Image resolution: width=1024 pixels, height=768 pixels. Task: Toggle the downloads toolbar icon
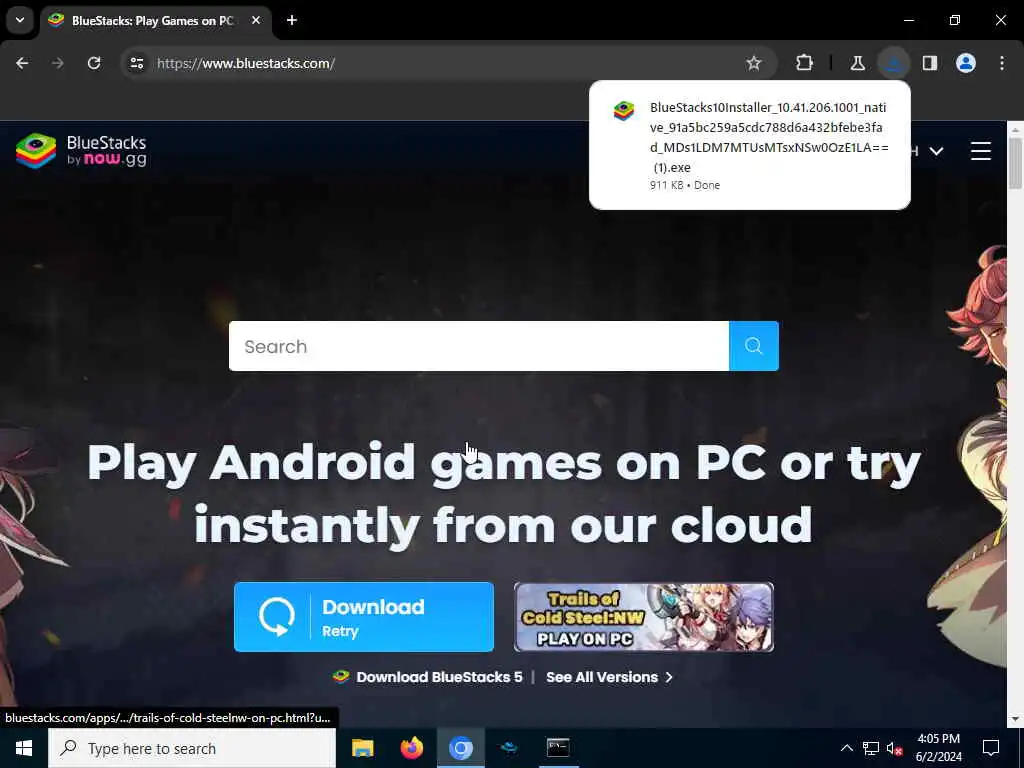click(x=893, y=63)
